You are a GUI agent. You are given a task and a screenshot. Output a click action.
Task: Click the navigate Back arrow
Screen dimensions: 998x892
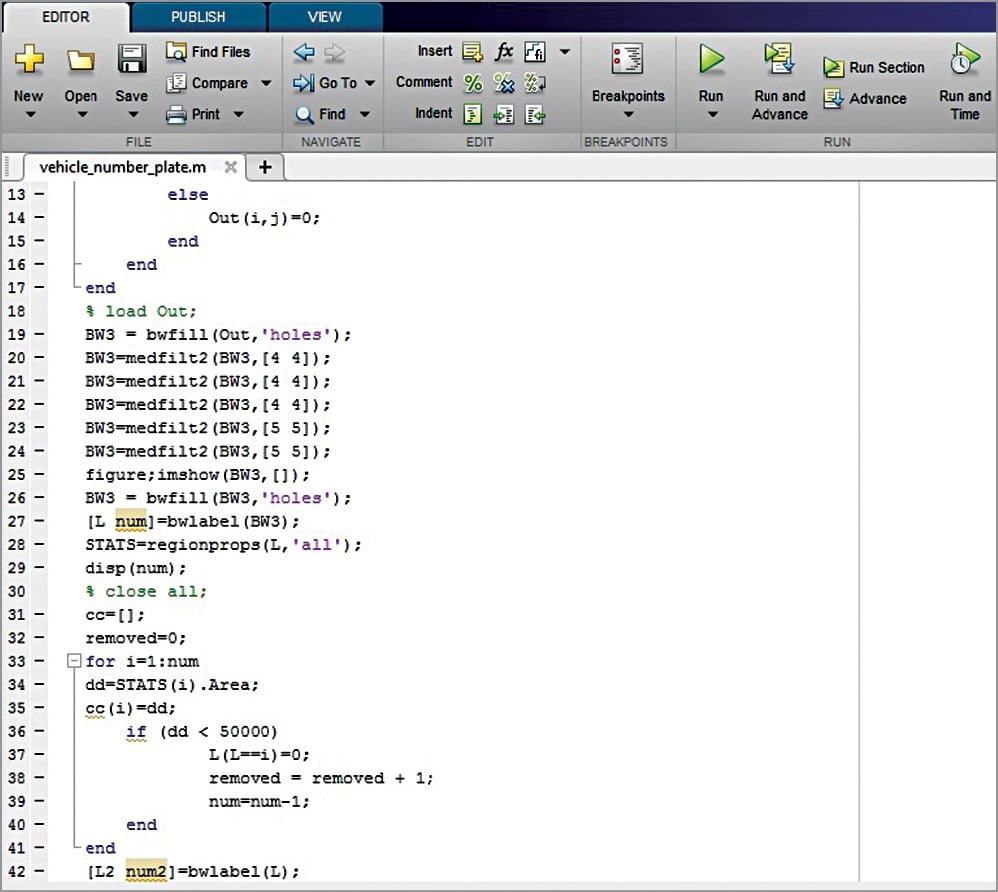pos(304,51)
